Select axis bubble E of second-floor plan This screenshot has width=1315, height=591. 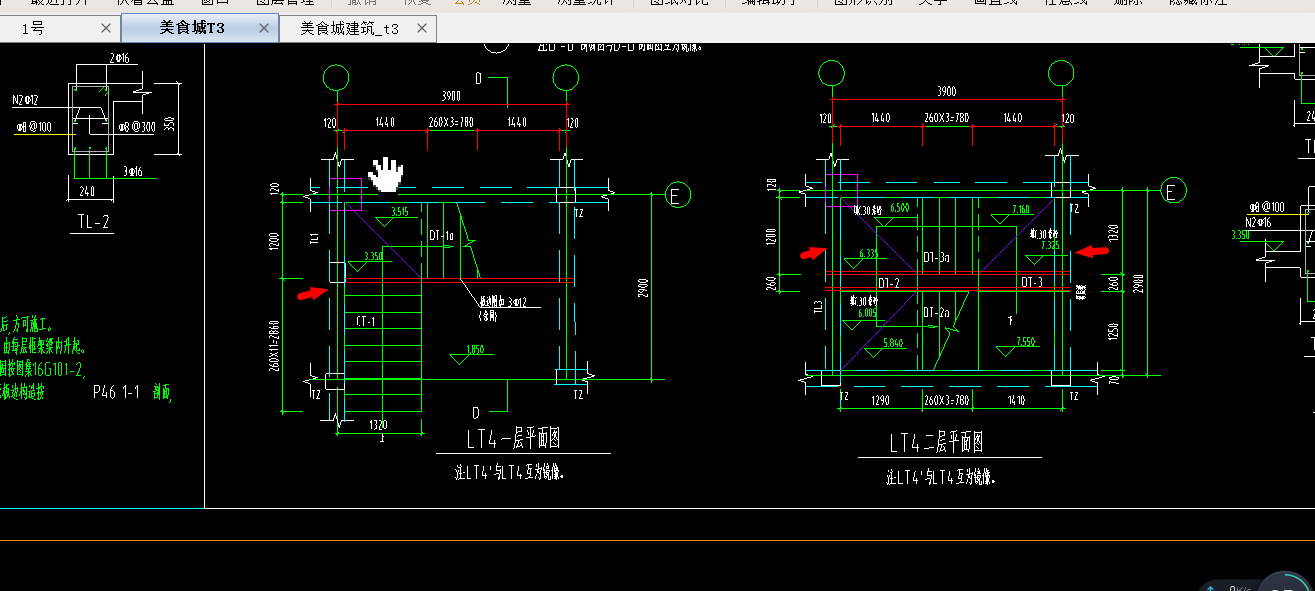pyautogui.click(x=1174, y=189)
